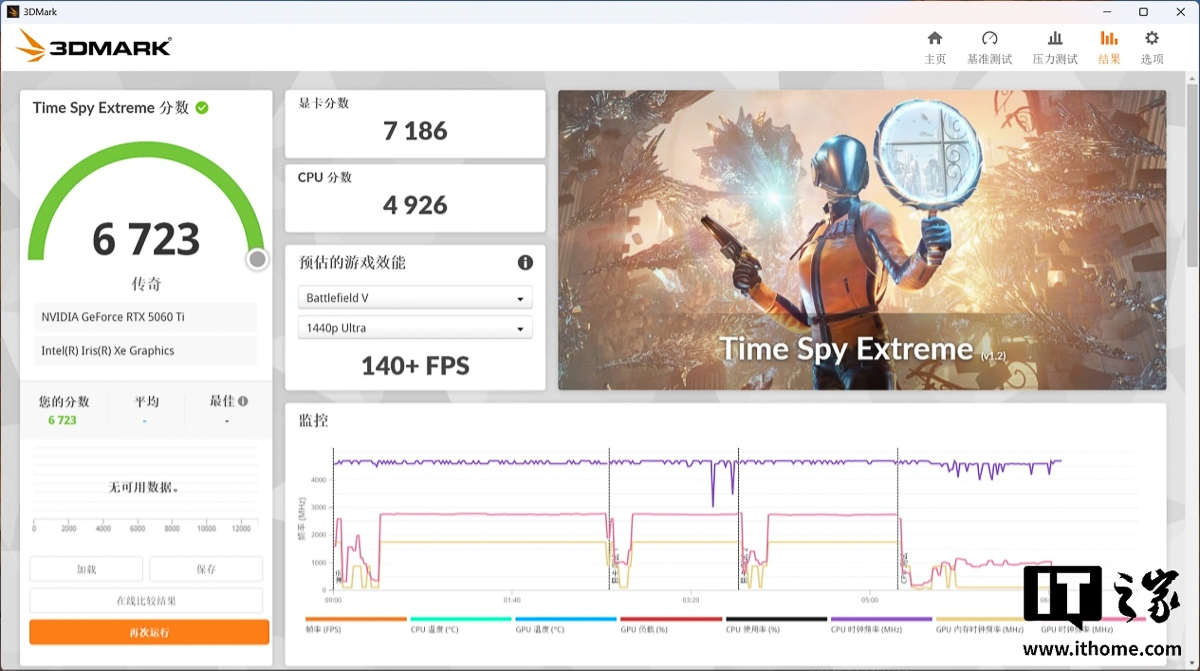Open the Battlefield V game dropdown
The width and height of the screenshot is (1200, 671).
point(414,297)
